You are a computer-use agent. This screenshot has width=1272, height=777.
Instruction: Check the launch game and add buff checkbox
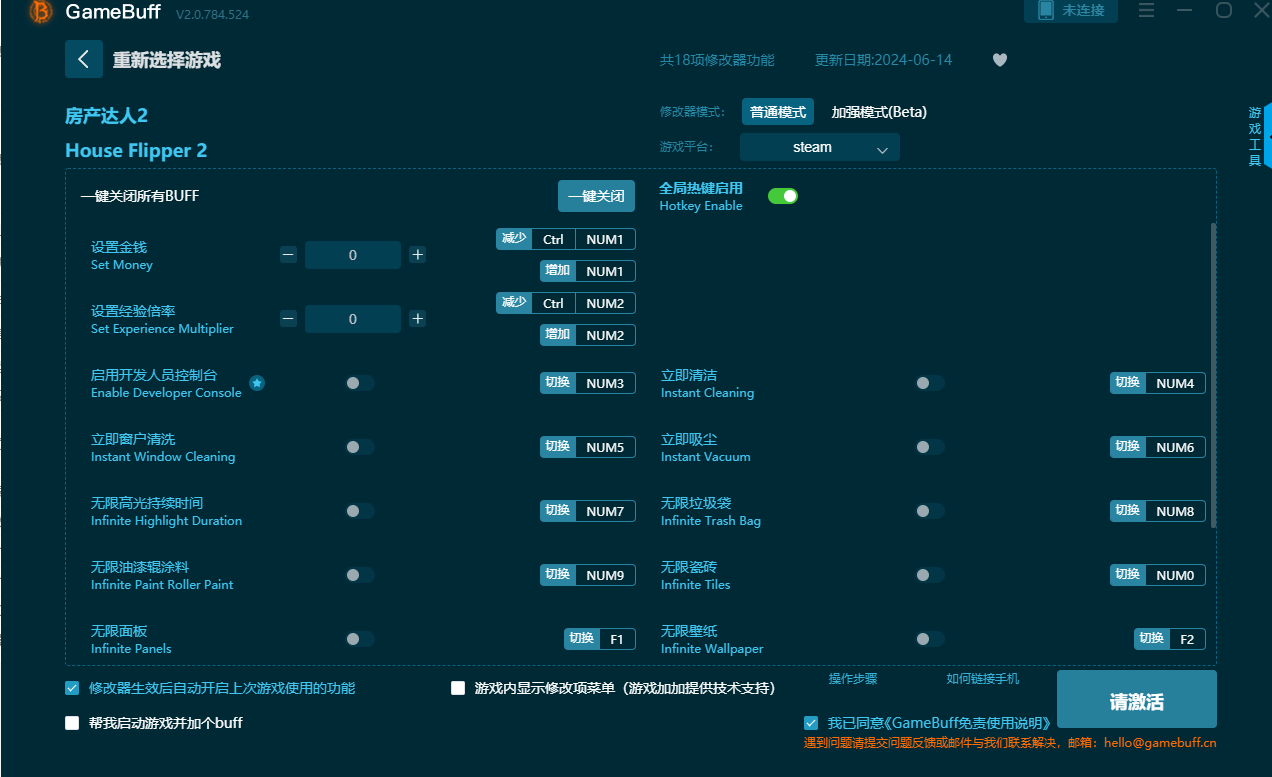[x=72, y=723]
